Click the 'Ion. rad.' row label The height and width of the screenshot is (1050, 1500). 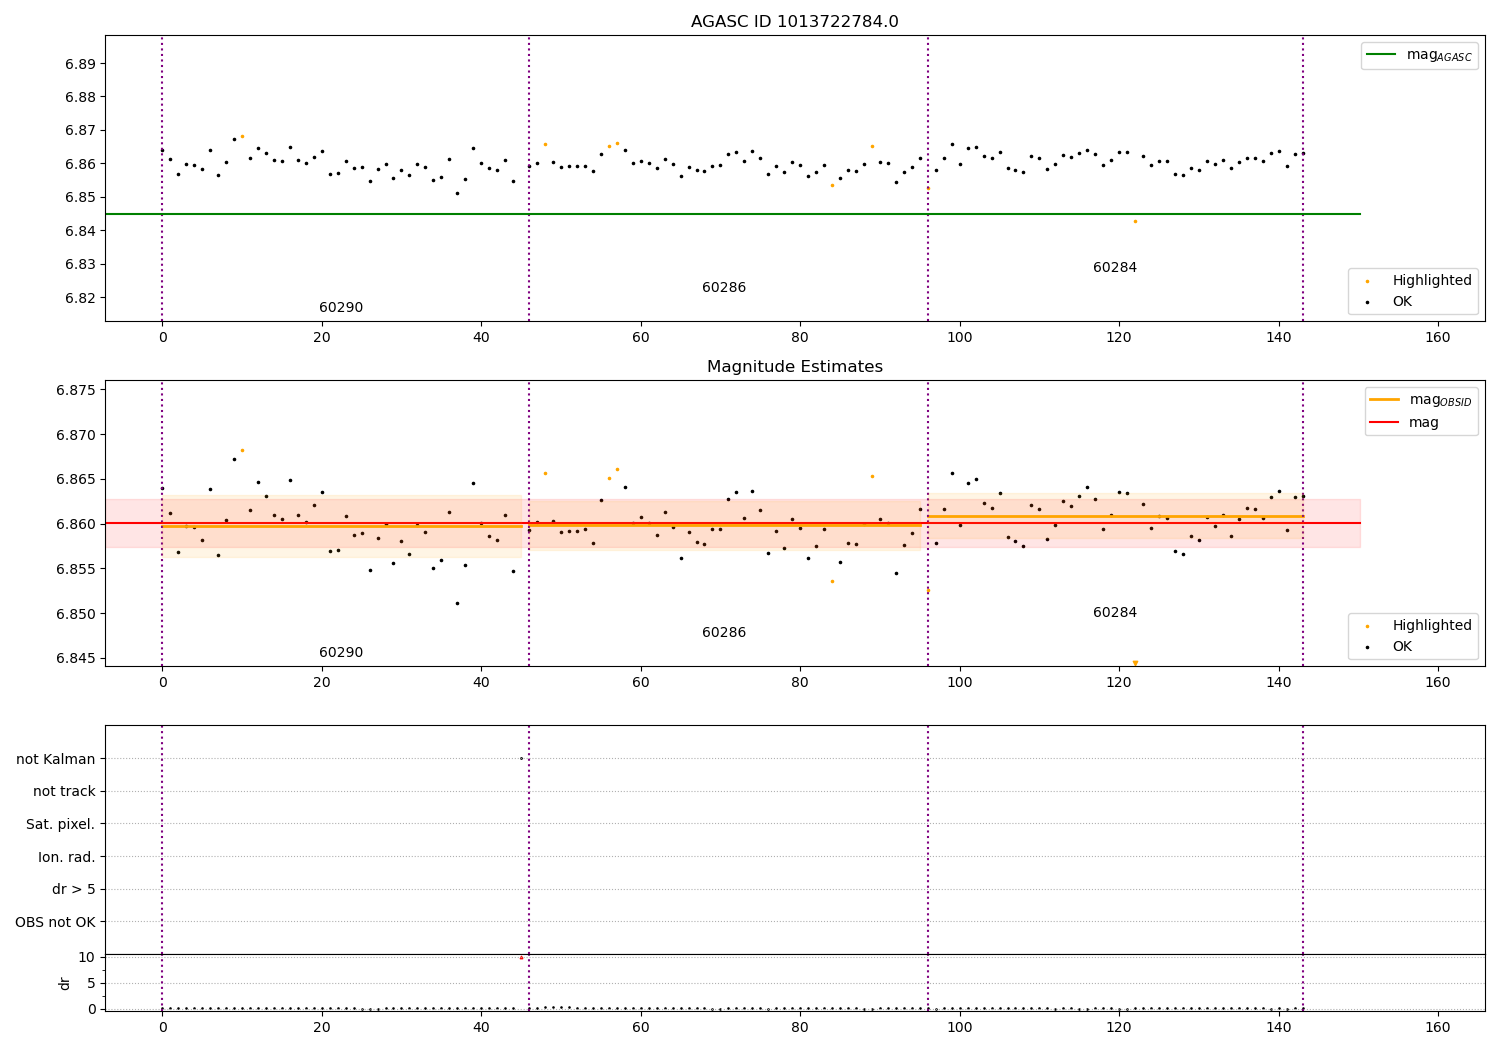tap(67, 857)
